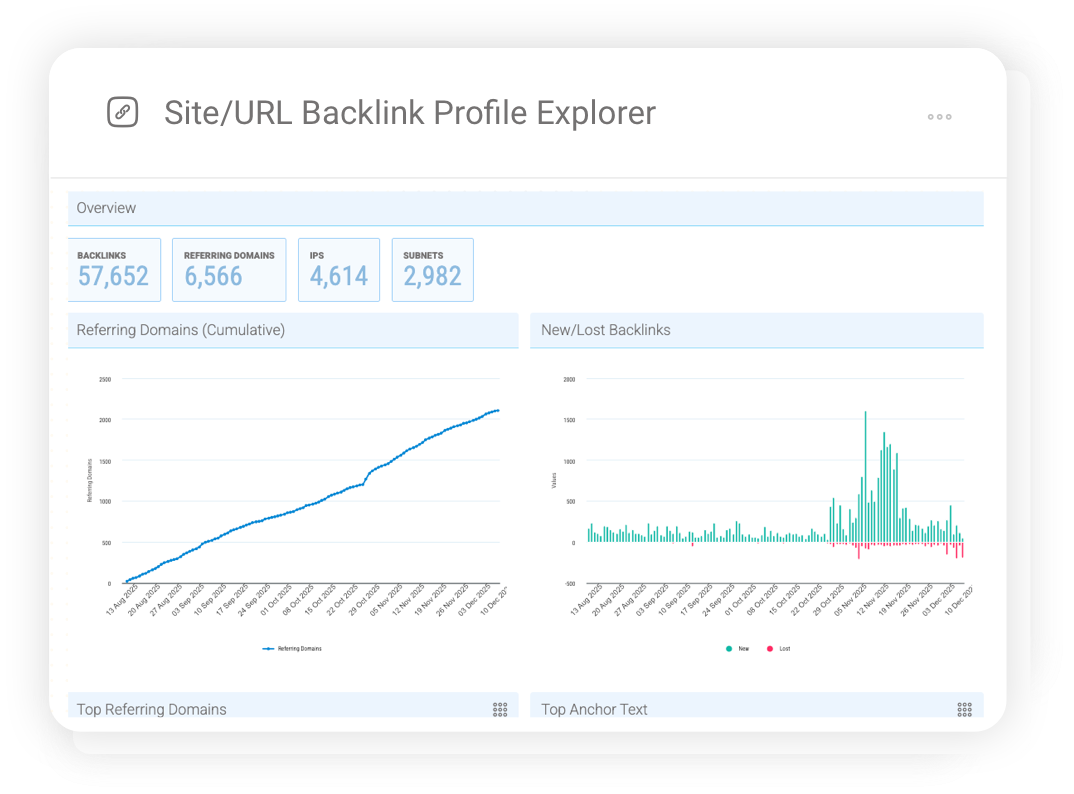Collapse the Referring Domains (Cumulative) panel

pyautogui.click(x=180, y=330)
